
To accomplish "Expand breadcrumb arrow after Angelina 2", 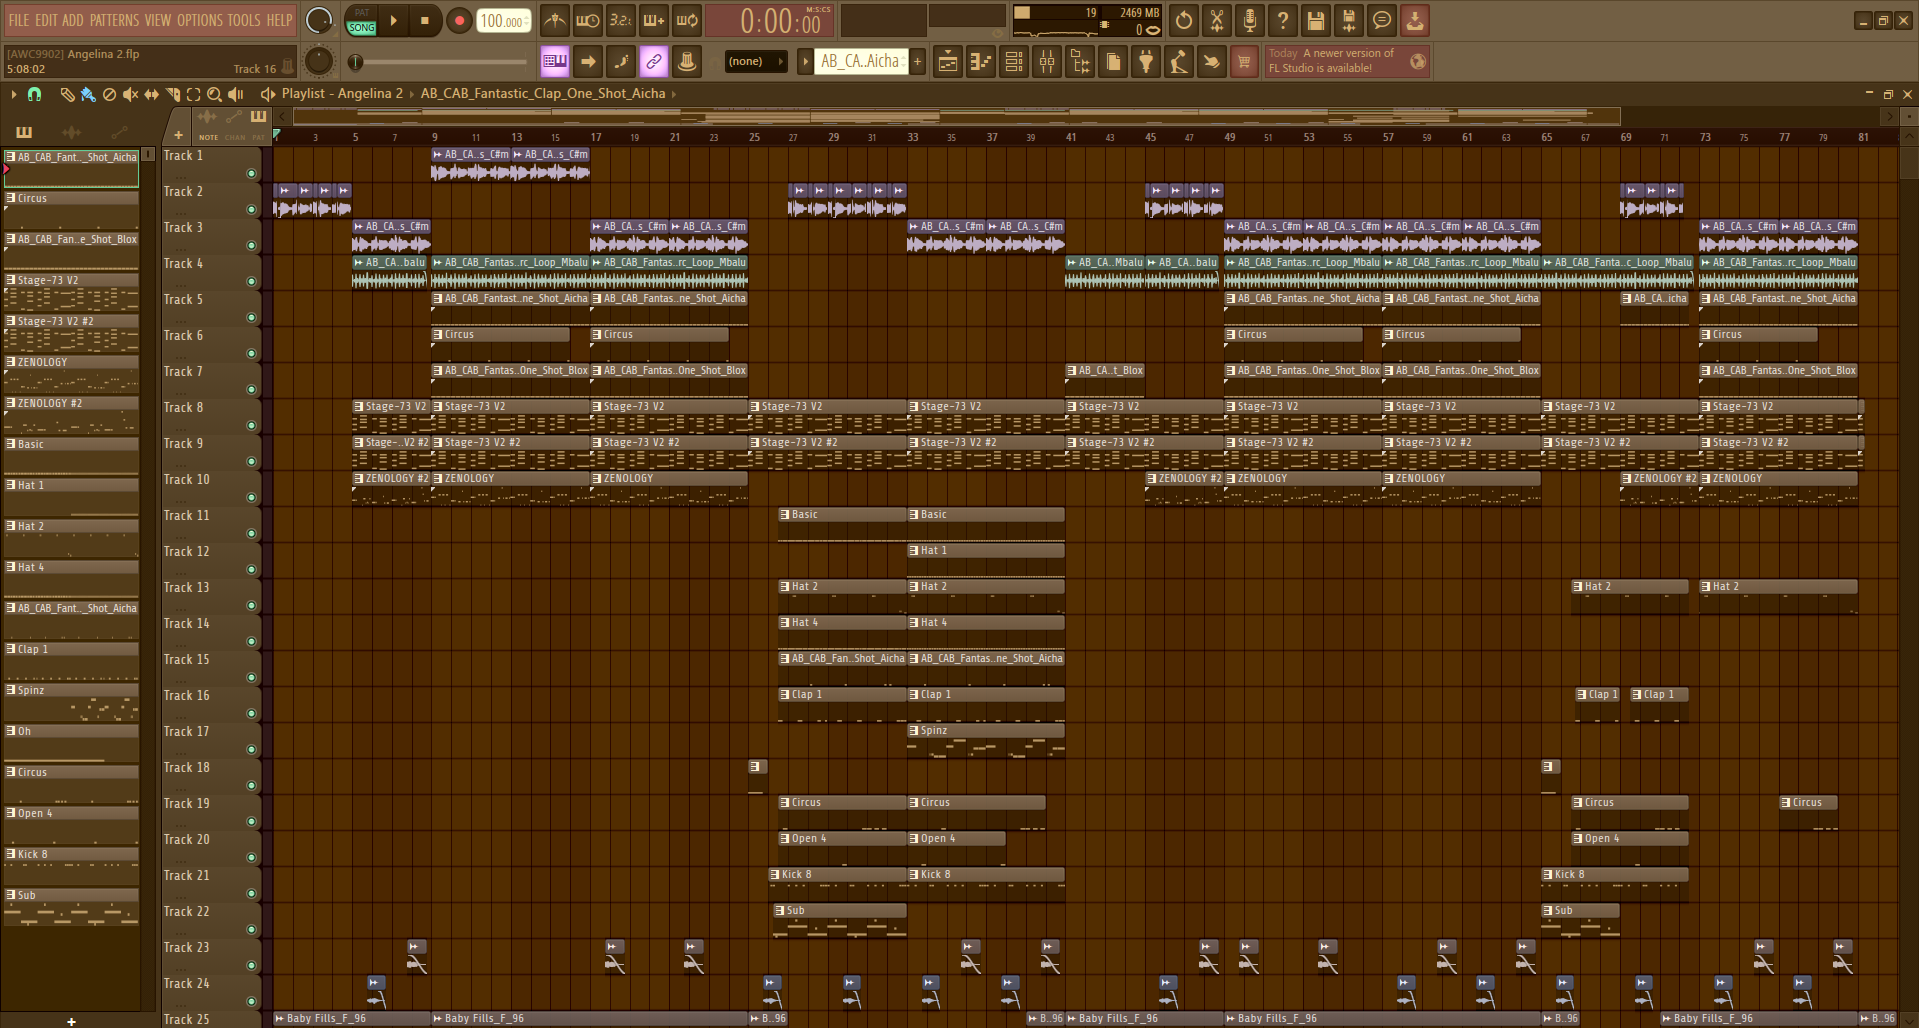I will click(x=411, y=94).
